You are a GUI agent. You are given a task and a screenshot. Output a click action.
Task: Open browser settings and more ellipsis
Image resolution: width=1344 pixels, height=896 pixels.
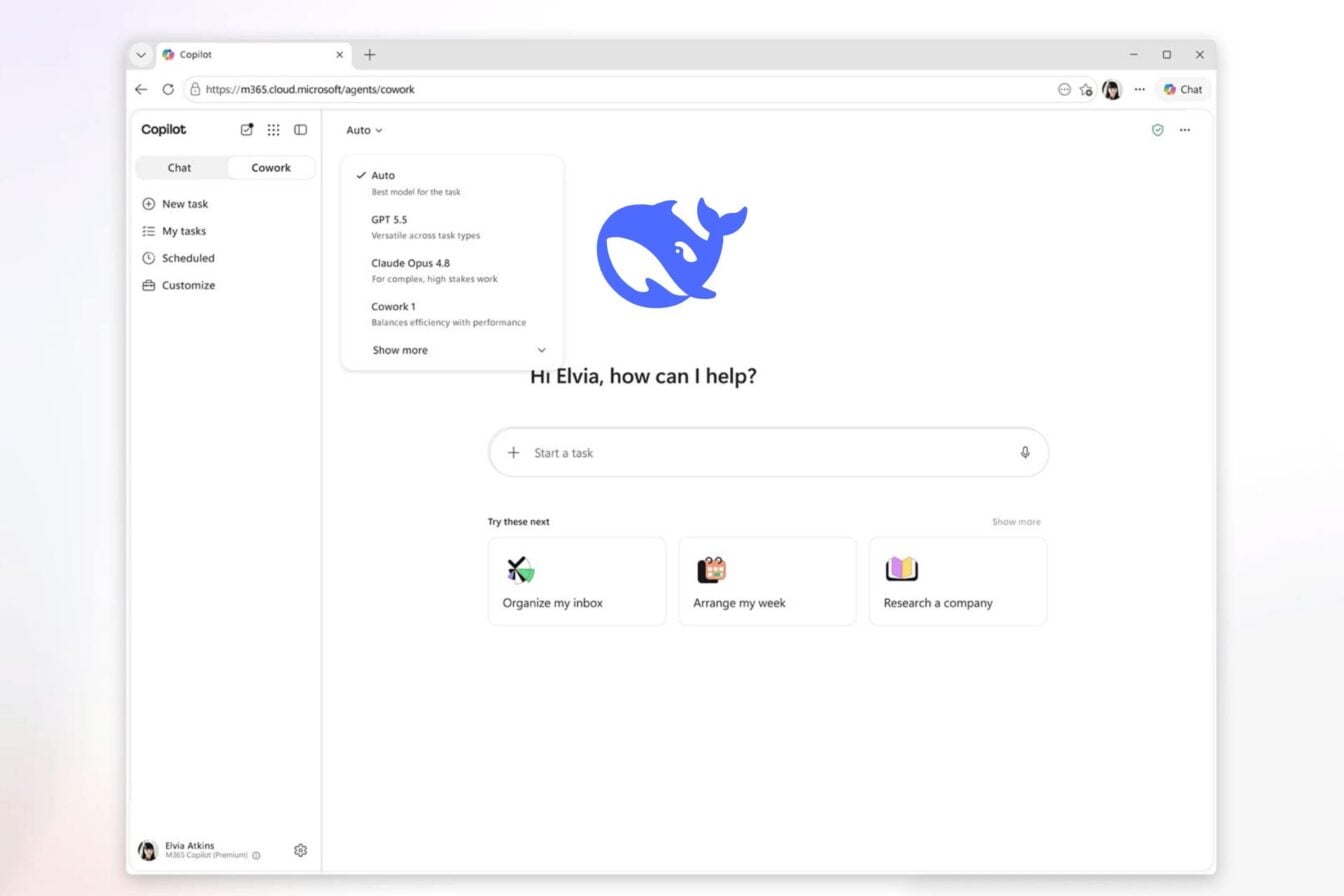coord(1139,89)
